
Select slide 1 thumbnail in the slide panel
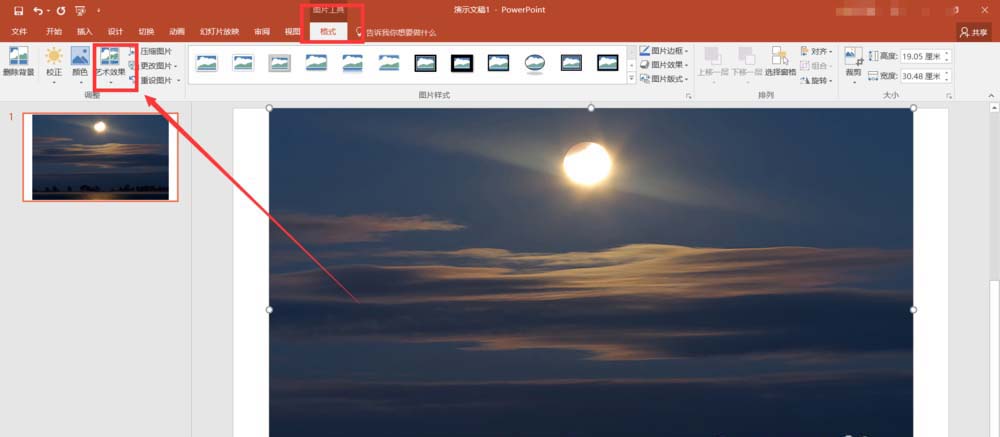(x=100, y=157)
